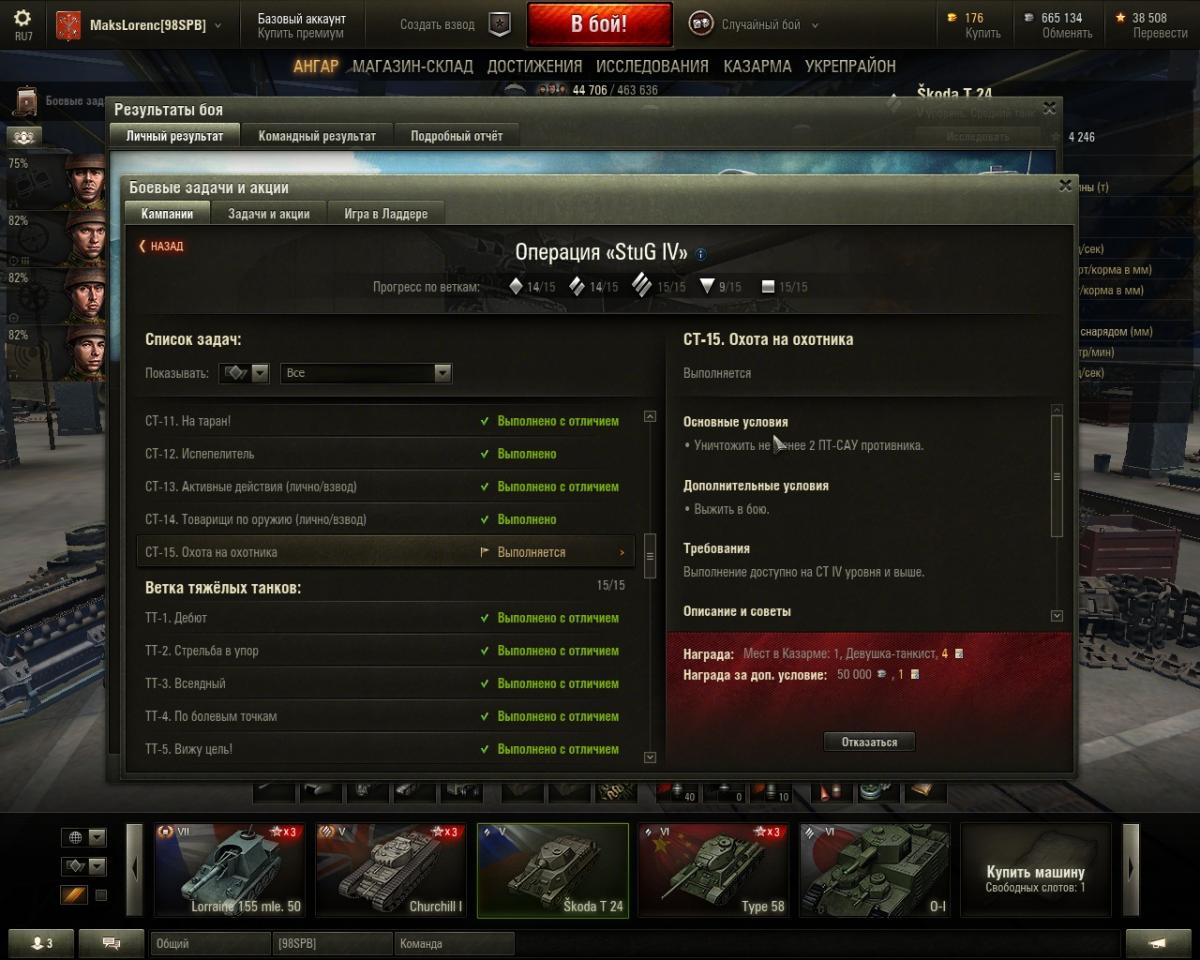The width and height of the screenshot is (1200, 960).
Task: Click the ammo slot showing 0 shells
Action: pos(724,791)
